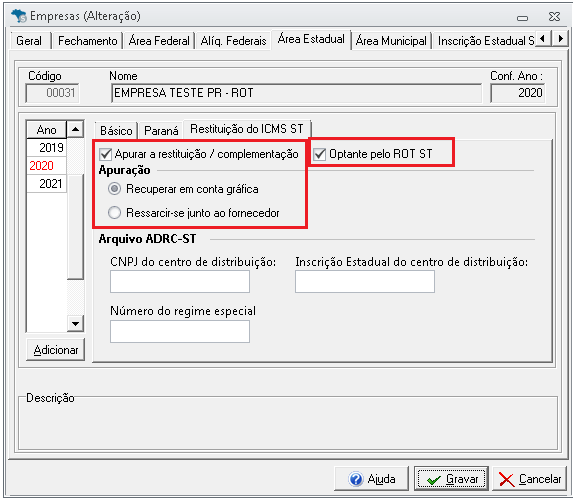Switch to the Paraná sub-tab
Viewport: 573px width, 499px height.
point(161,130)
